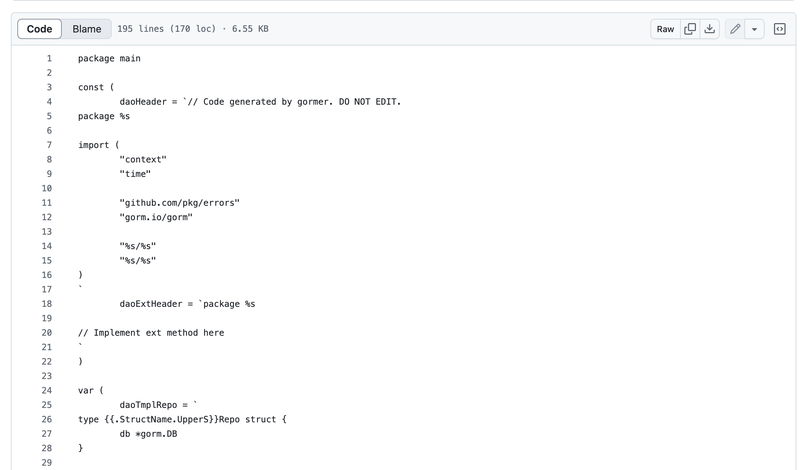Click the 'daoTmplRepo' variable line
Viewport: 800px width, 470px height.
[158, 405]
